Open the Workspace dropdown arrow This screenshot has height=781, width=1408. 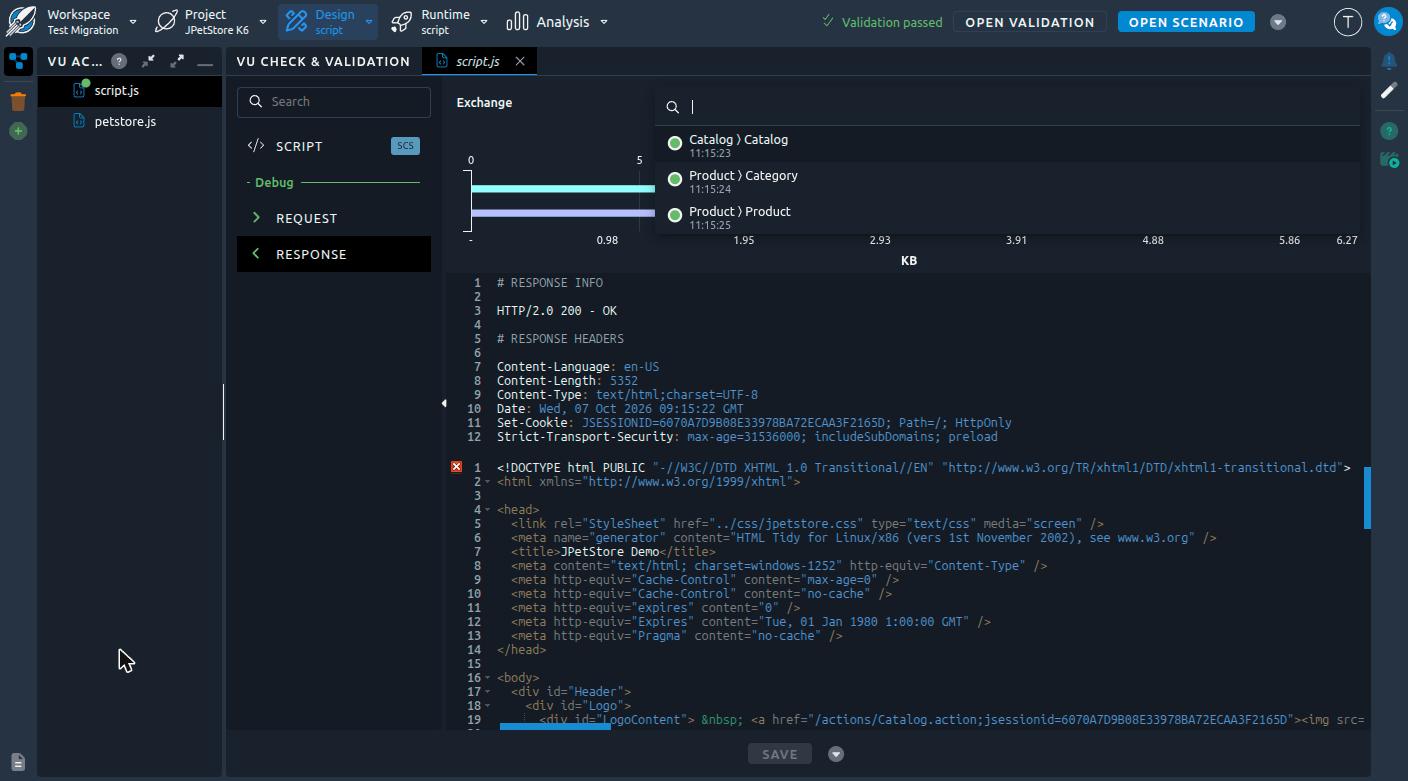click(x=133, y=22)
